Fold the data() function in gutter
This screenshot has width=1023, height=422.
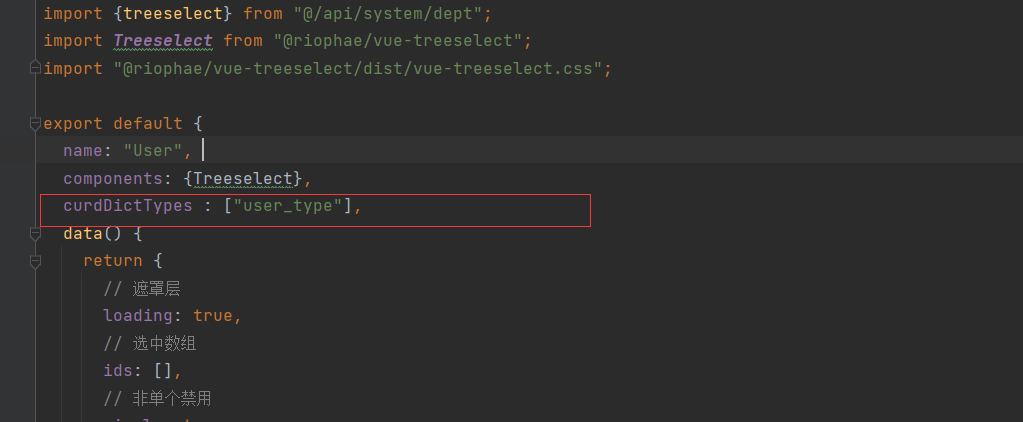pos(36,234)
